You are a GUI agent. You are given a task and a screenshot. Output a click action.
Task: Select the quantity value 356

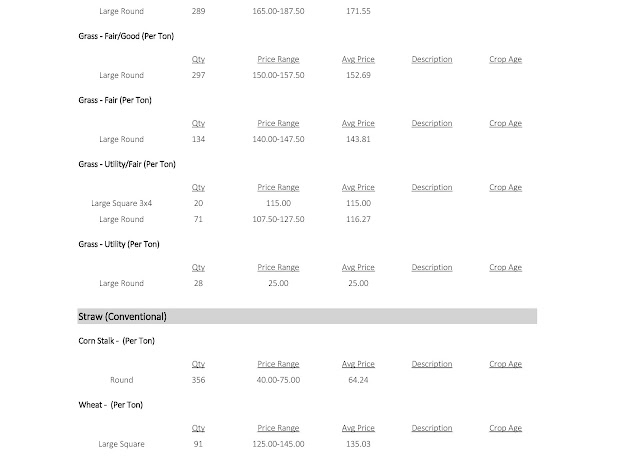point(198,380)
